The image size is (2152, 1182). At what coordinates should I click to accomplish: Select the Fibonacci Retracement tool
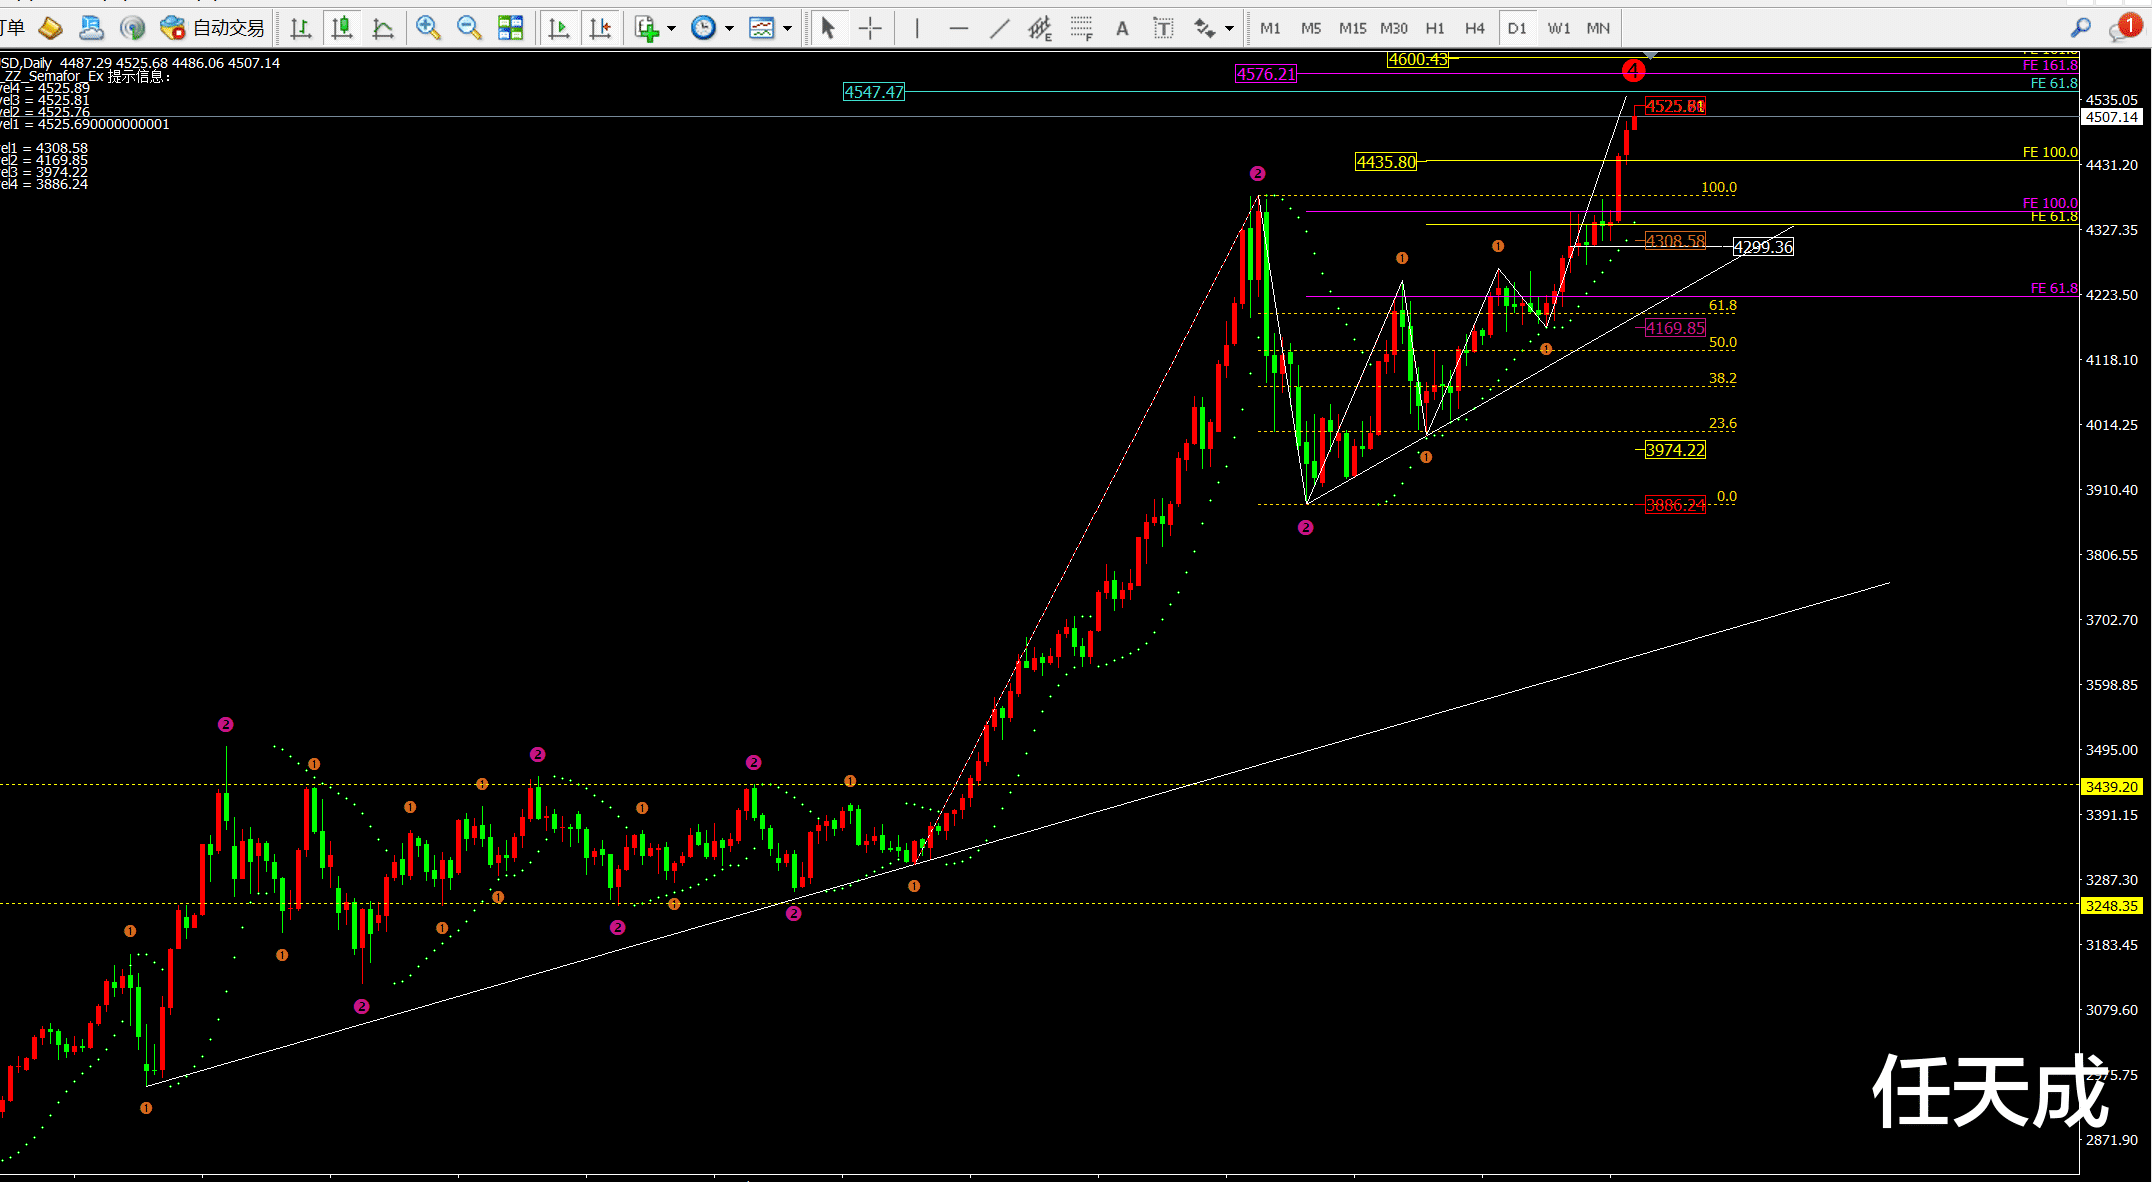[1081, 28]
